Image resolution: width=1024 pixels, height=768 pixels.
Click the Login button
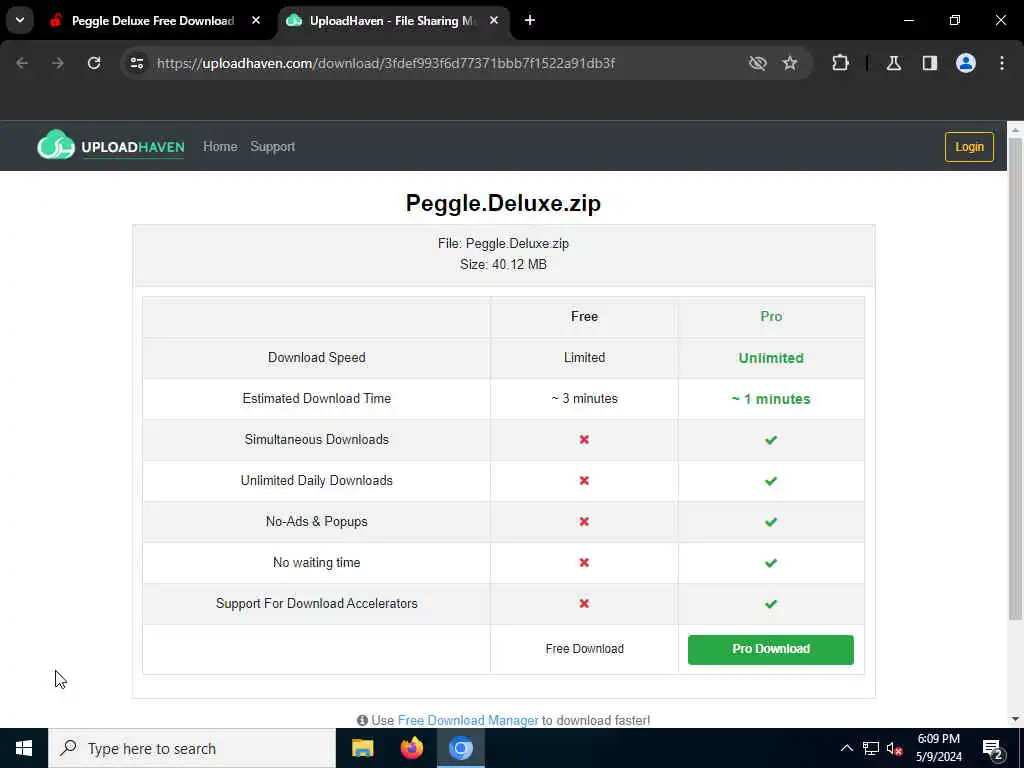coord(969,146)
